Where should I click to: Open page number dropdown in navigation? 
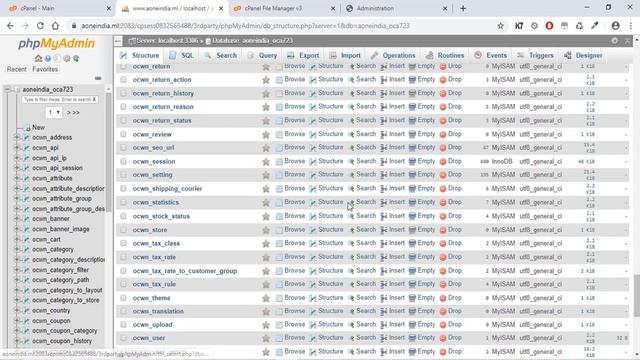(54, 112)
